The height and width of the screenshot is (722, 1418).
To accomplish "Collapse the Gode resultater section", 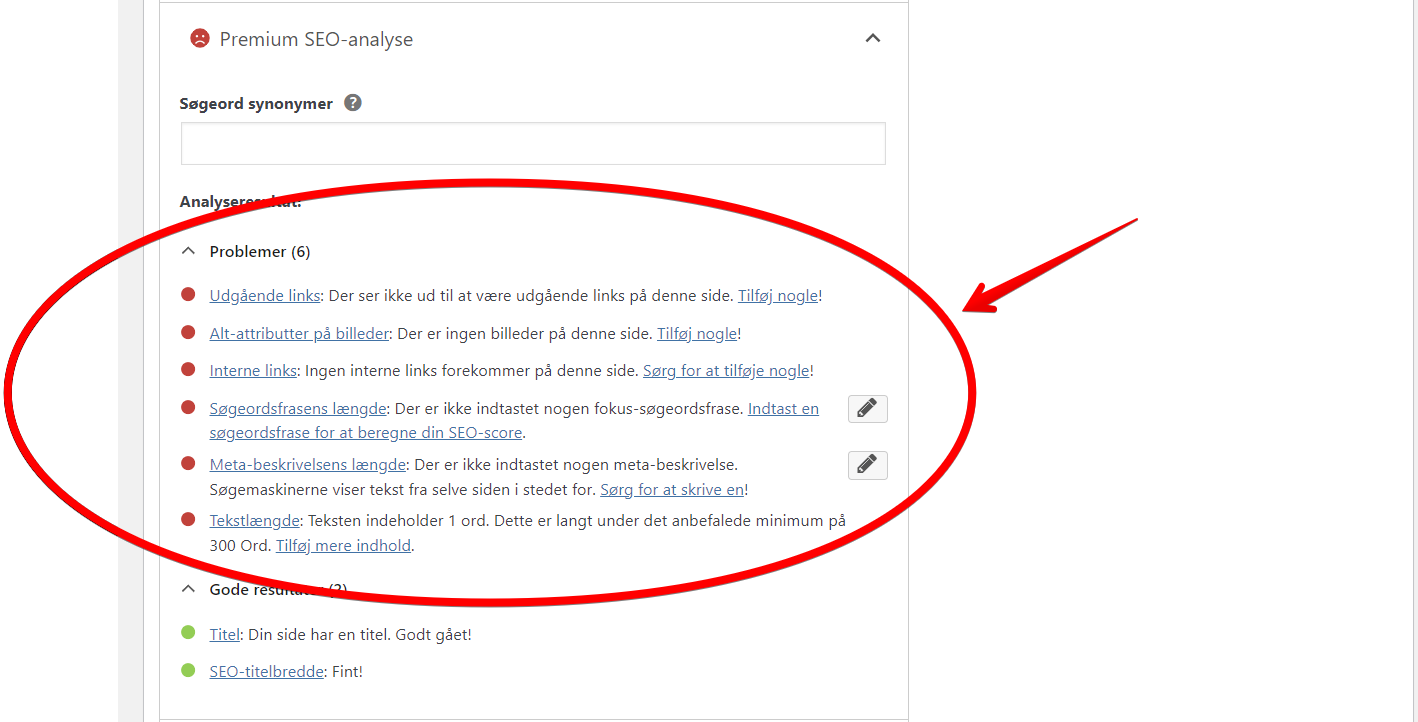I will (188, 590).
